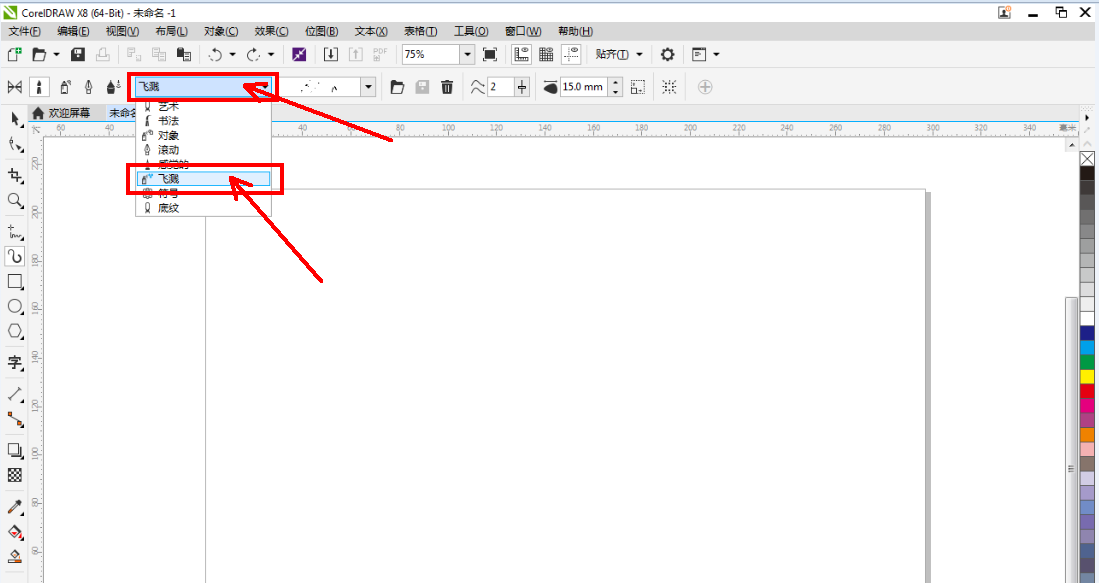Select the Pick tool in the toolbox

pyautogui.click(x=15, y=119)
